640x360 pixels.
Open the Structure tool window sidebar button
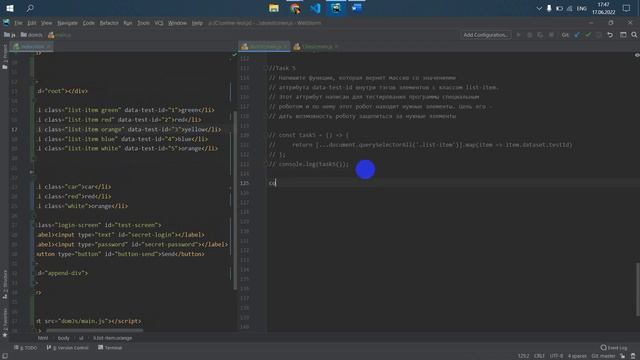(x=5, y=284)
